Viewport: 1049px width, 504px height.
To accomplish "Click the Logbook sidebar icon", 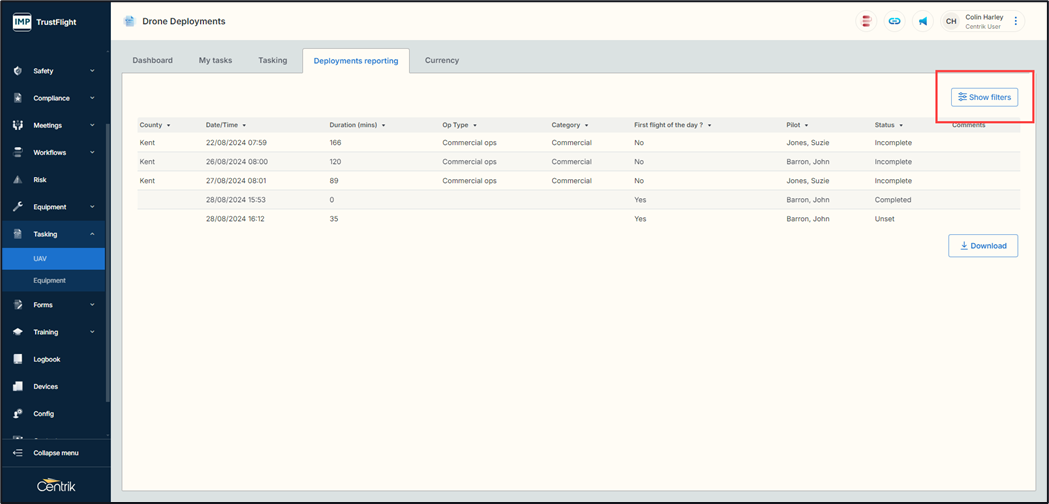I will pos(18,359).
